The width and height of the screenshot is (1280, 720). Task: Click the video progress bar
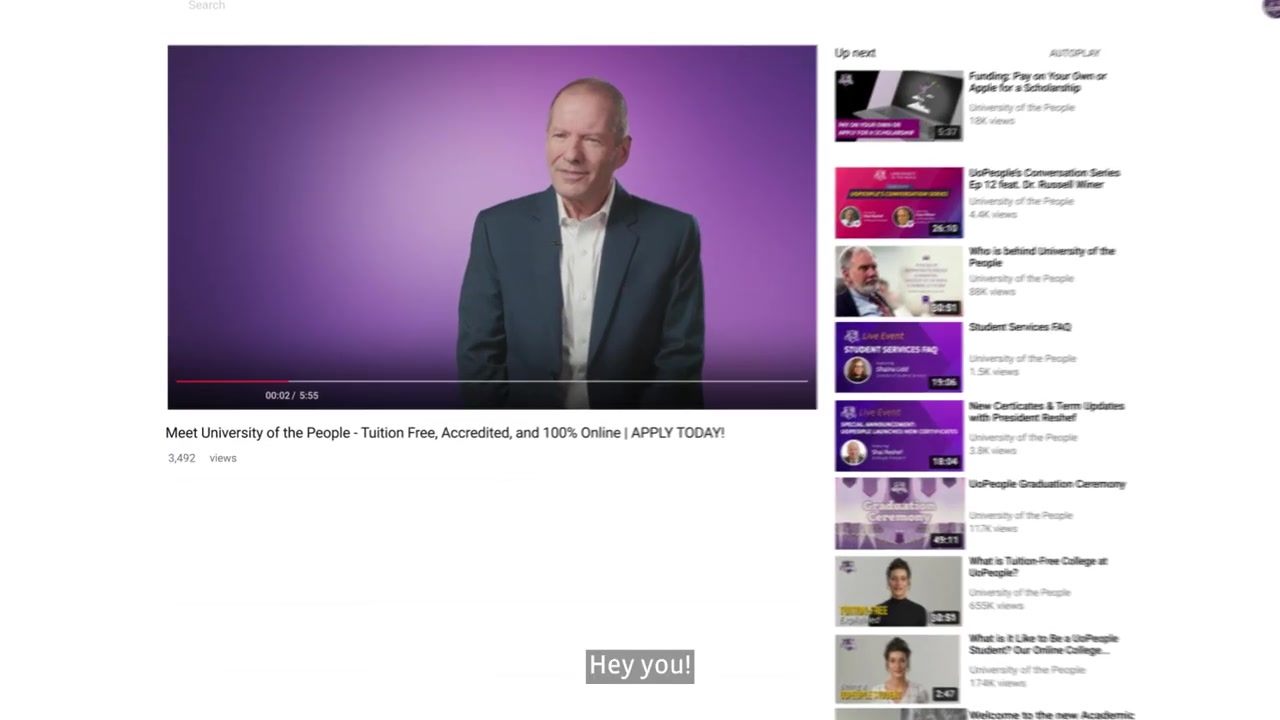492,381
